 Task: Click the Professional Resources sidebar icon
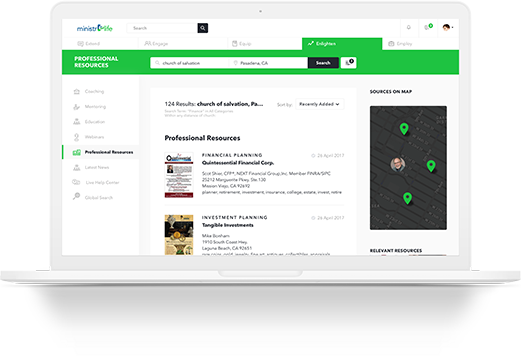click(77, 152)
